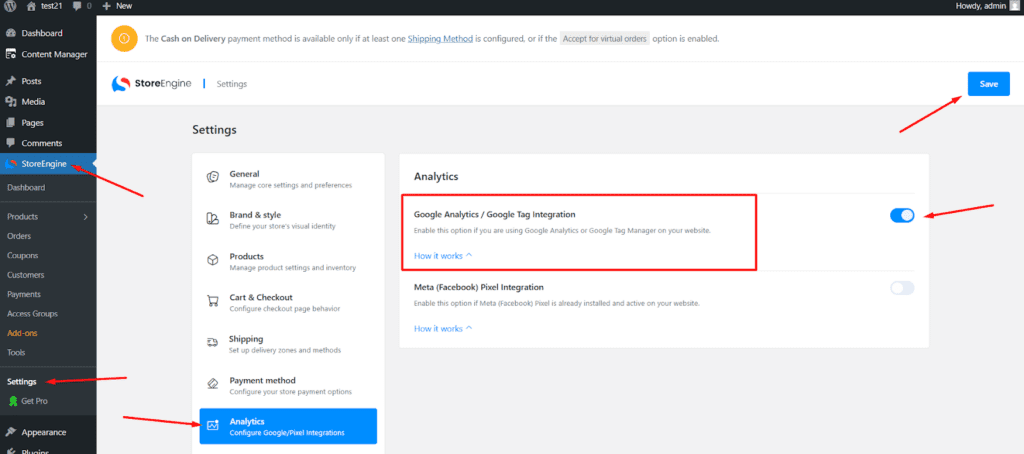This screenshot has height=454, width=1024.
Task: Open the General settings tab
Action: (x=288, y=179)
